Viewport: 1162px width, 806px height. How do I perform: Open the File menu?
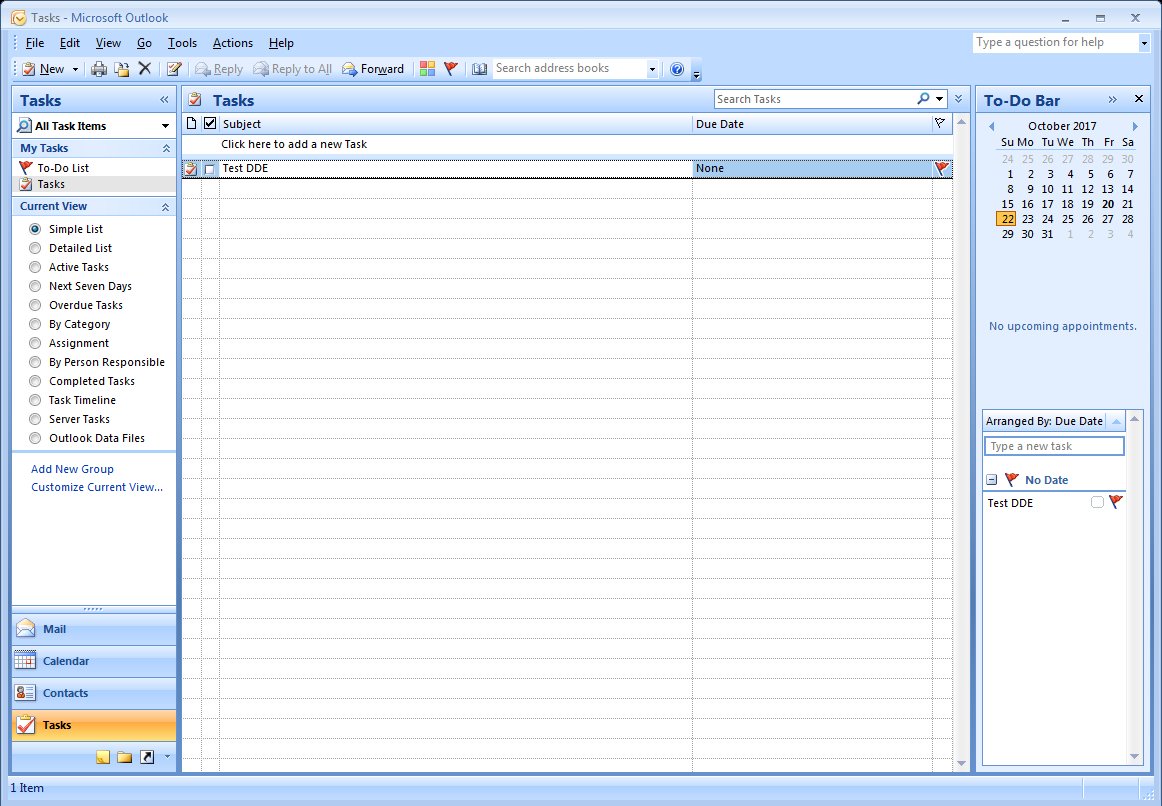tap(35, 43)
